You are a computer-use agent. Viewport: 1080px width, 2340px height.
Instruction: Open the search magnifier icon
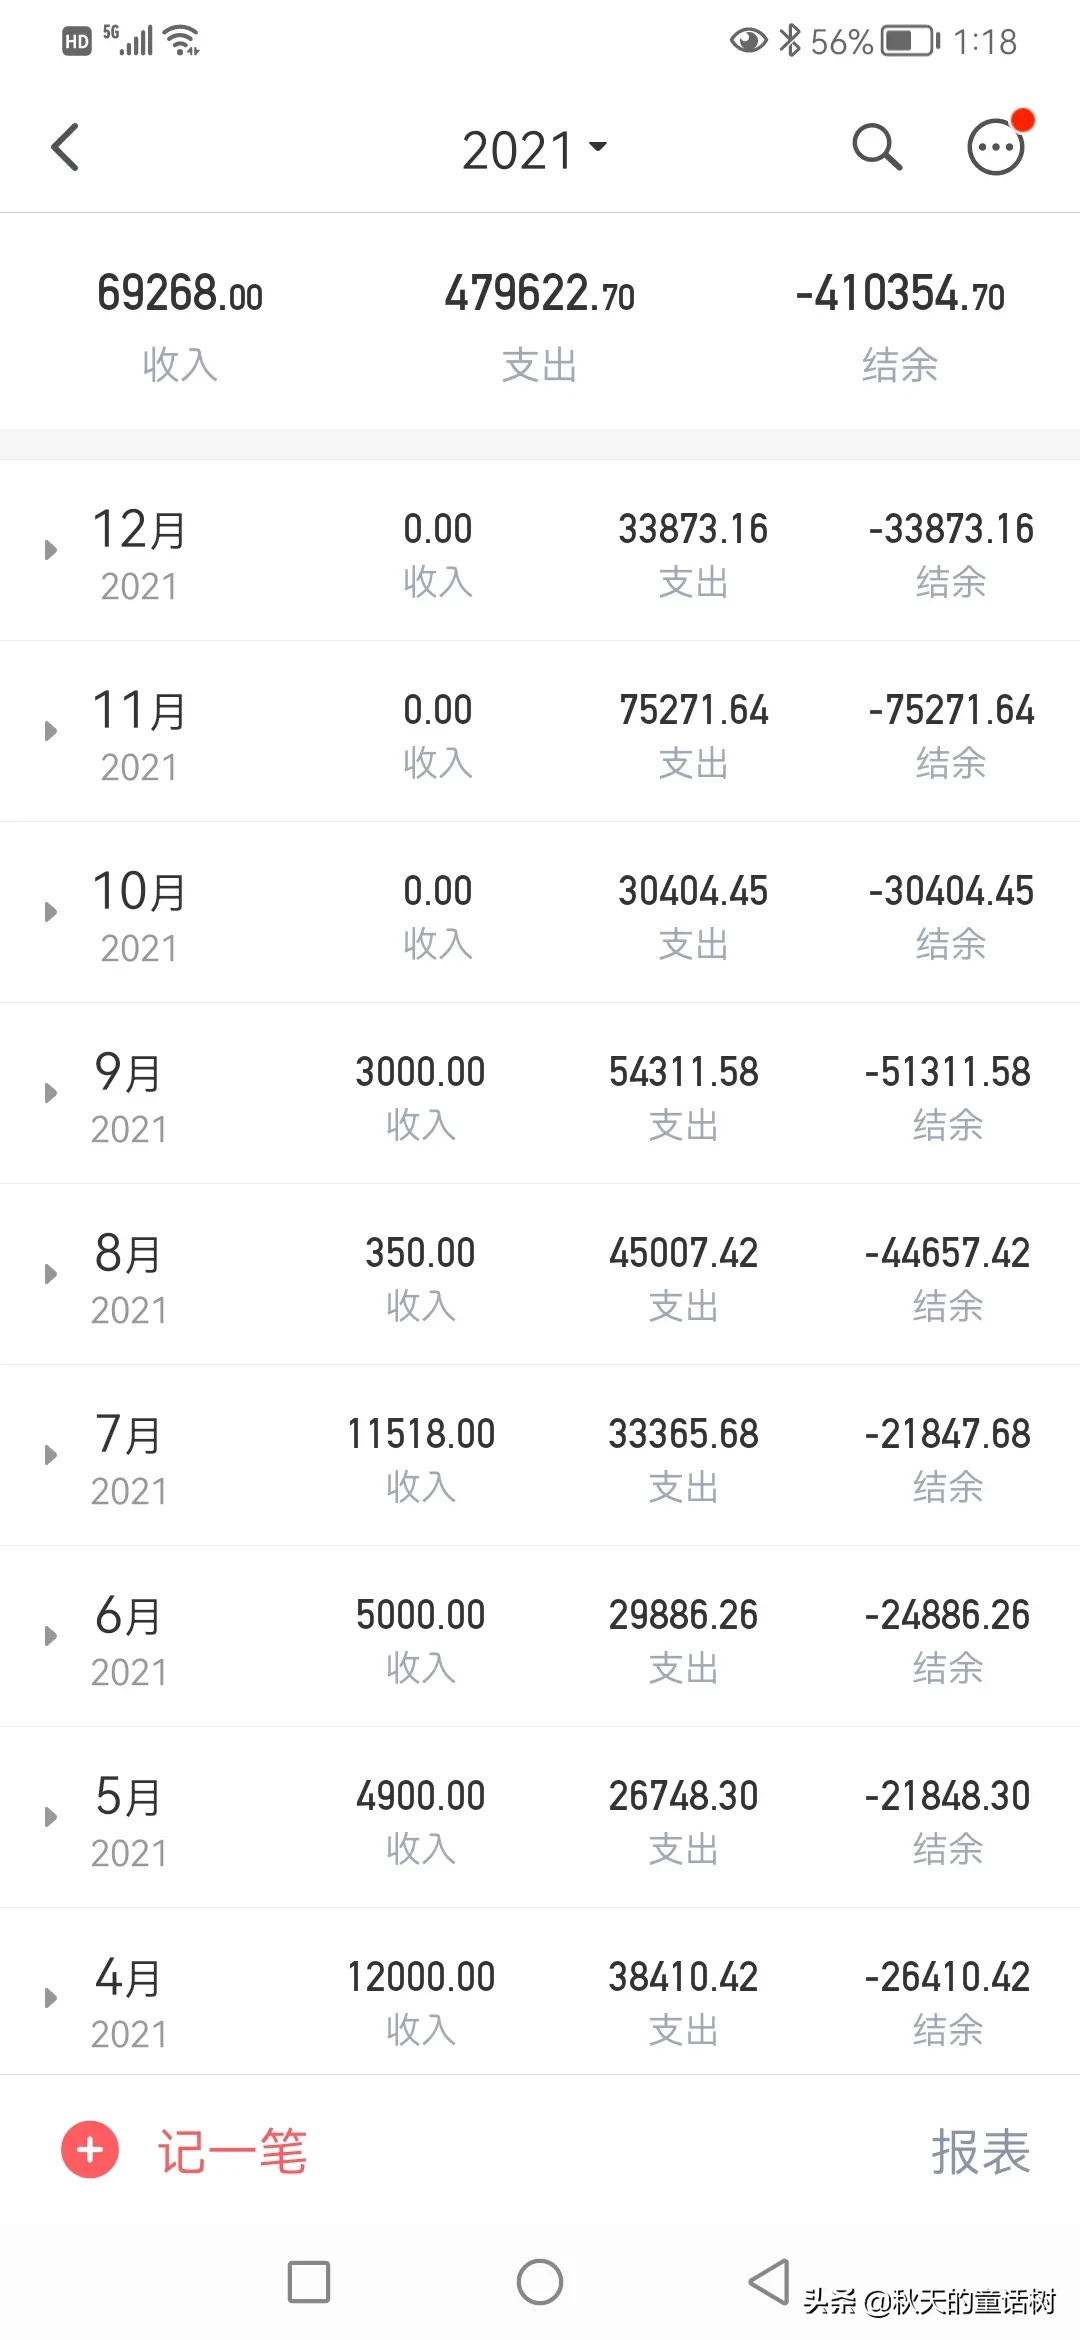[877, 148]
